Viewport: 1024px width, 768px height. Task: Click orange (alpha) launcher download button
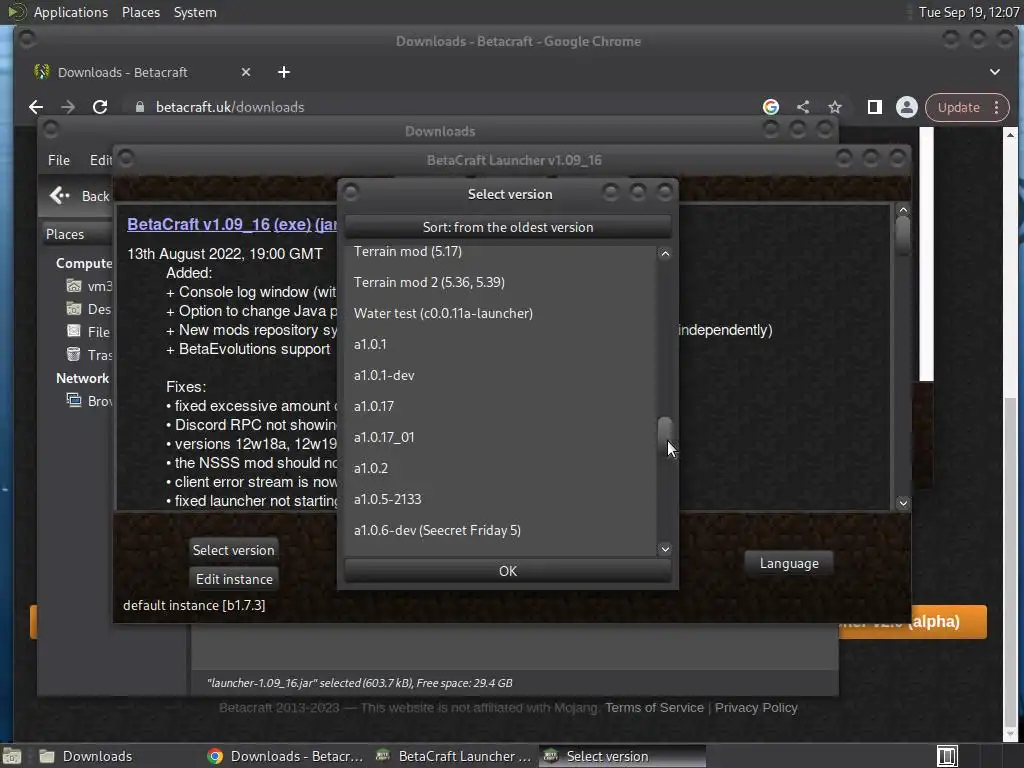tap(913, 622)
